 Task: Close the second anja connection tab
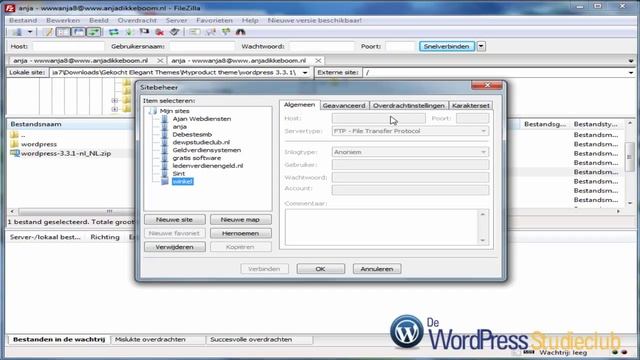(x=318, y=60)
